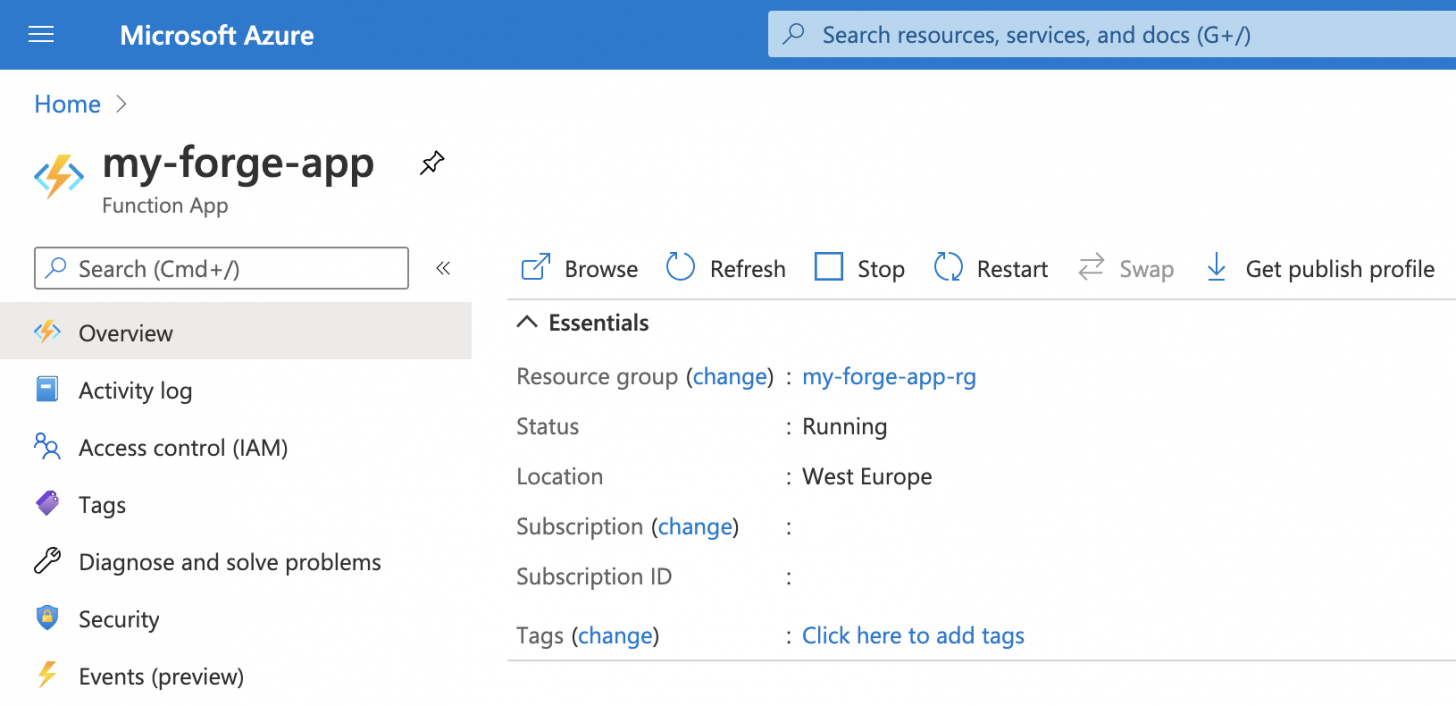Focus the sidebar Search (Cmd+/) field
The image size is (1456, 706).
[221, 268]
